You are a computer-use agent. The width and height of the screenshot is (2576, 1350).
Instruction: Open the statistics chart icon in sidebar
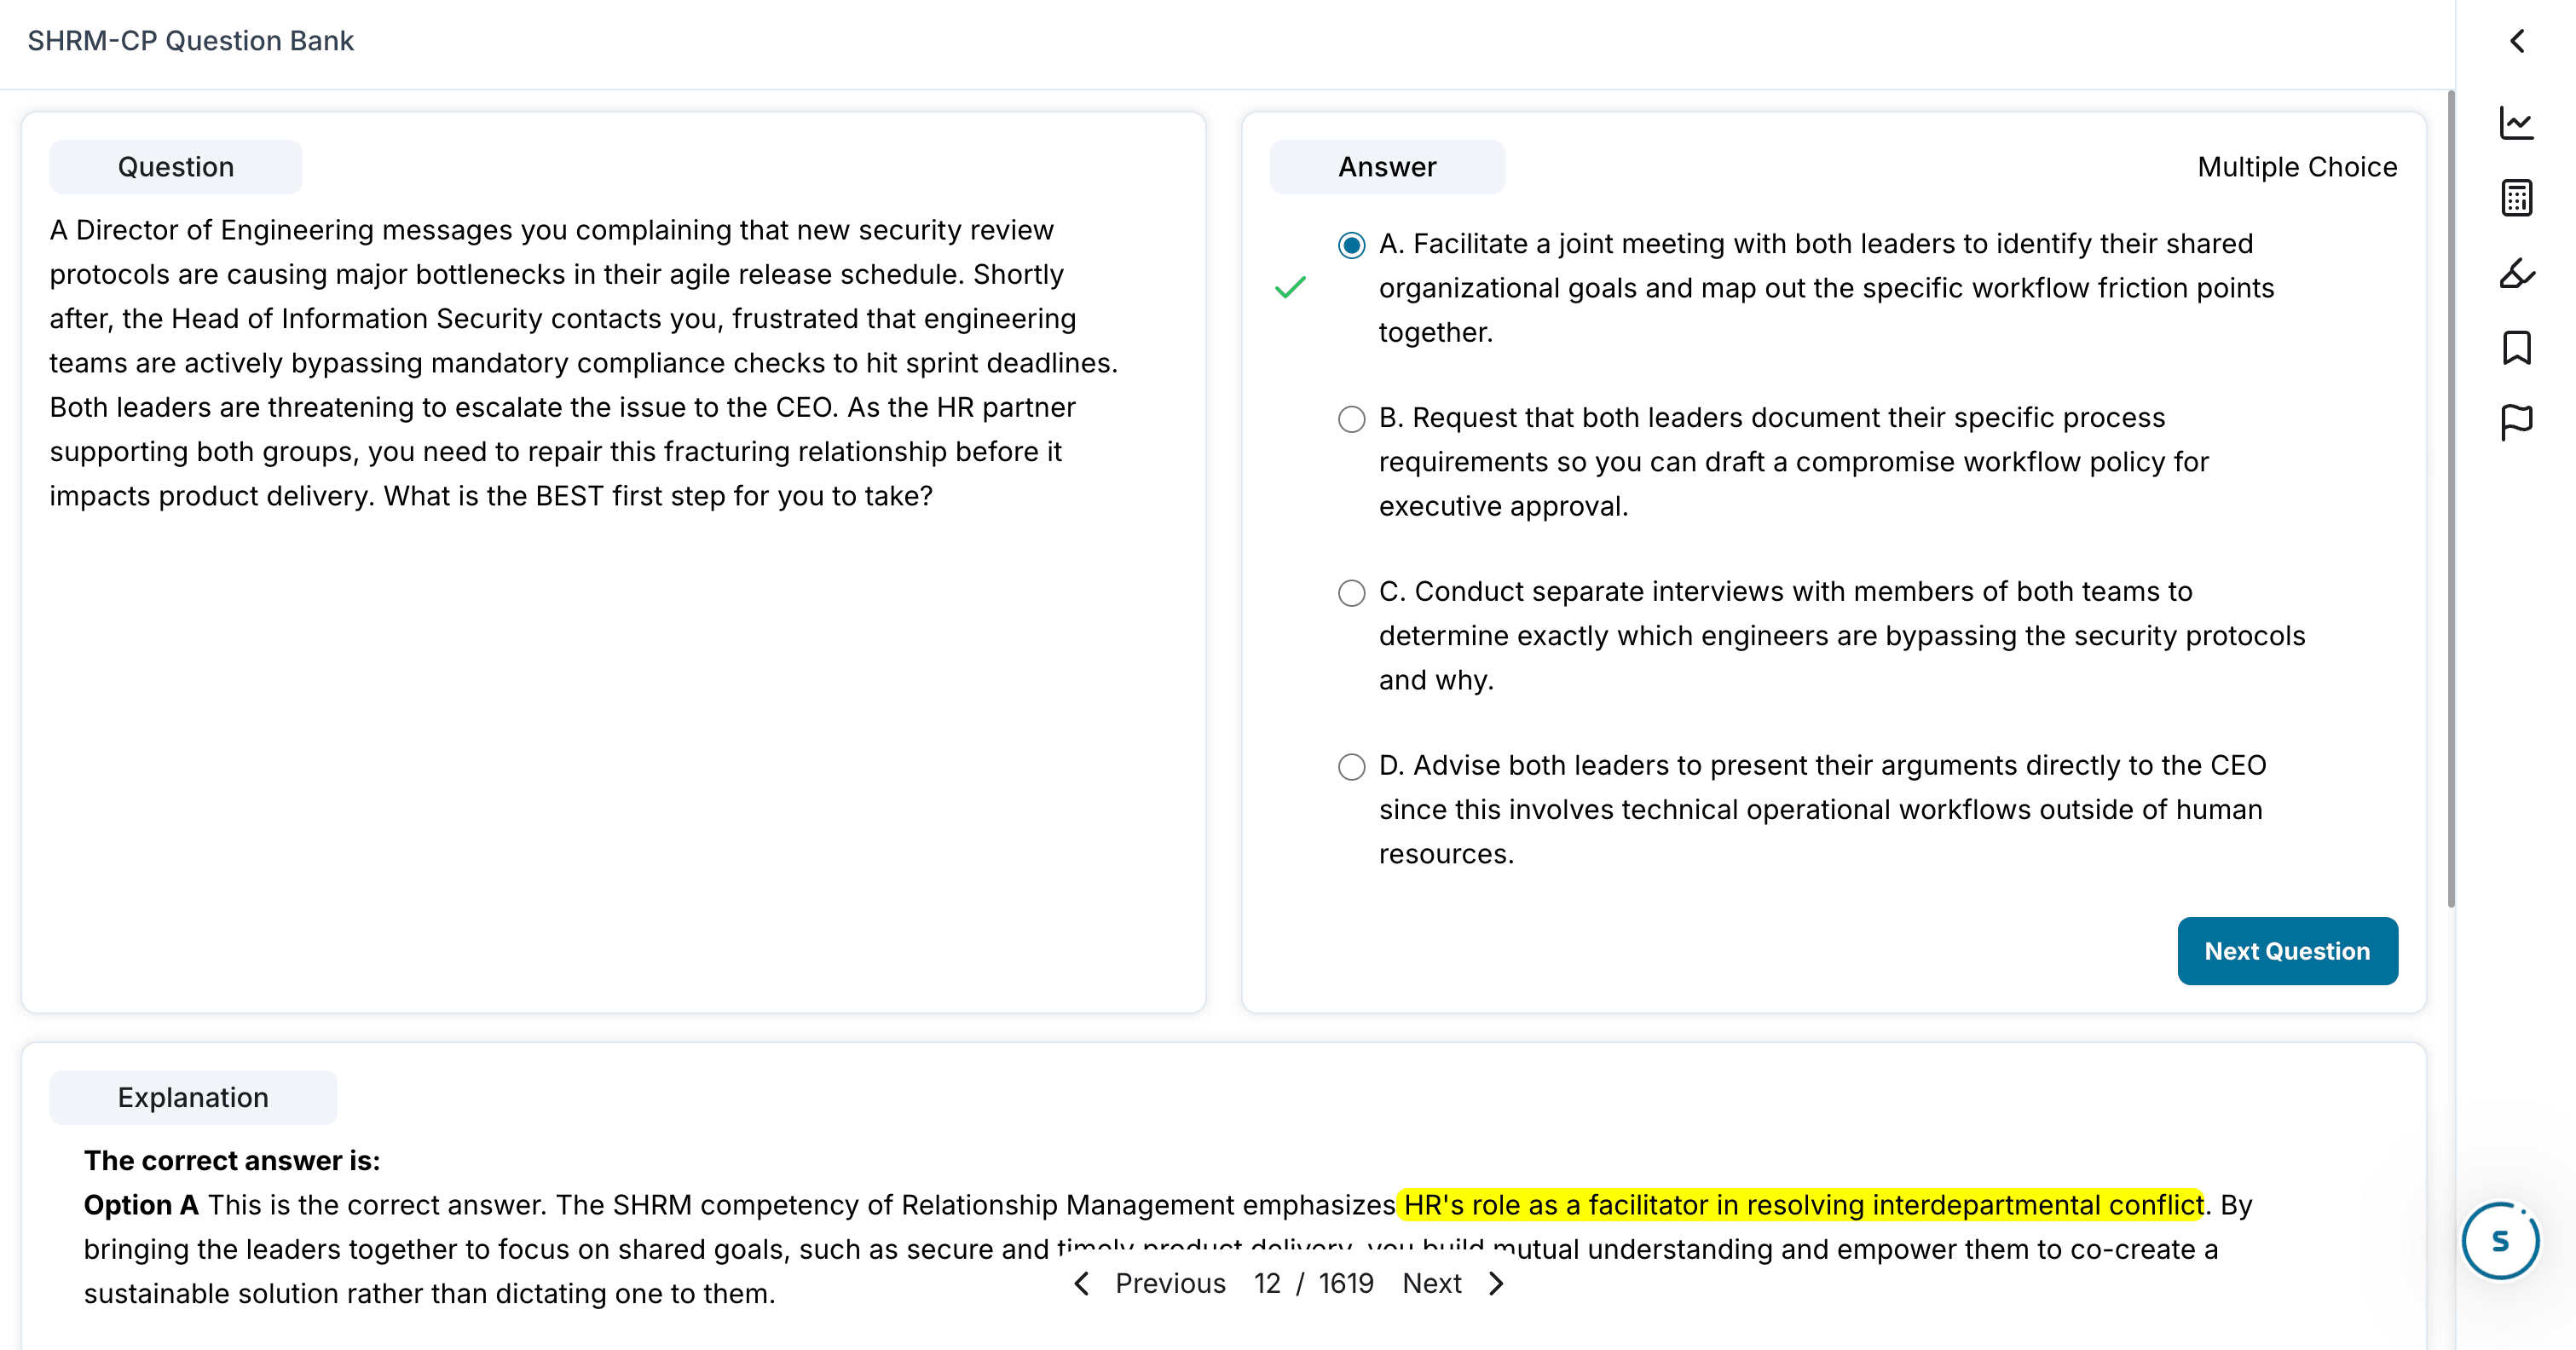pos(2518,121)
